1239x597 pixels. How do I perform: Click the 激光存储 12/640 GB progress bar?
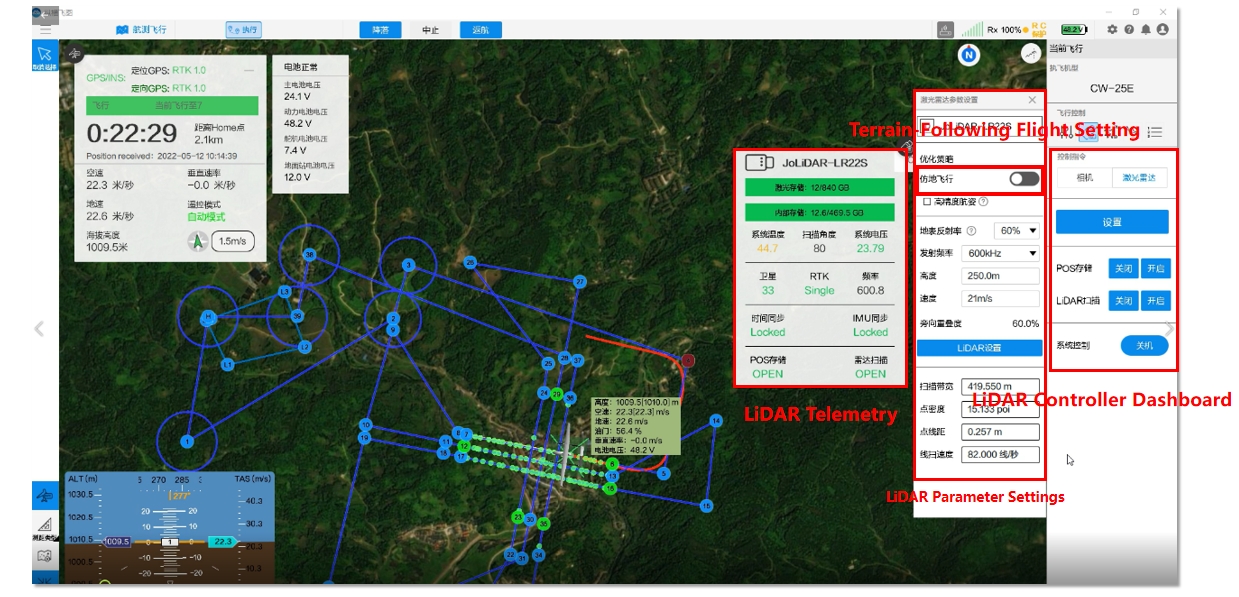(818, 187)
